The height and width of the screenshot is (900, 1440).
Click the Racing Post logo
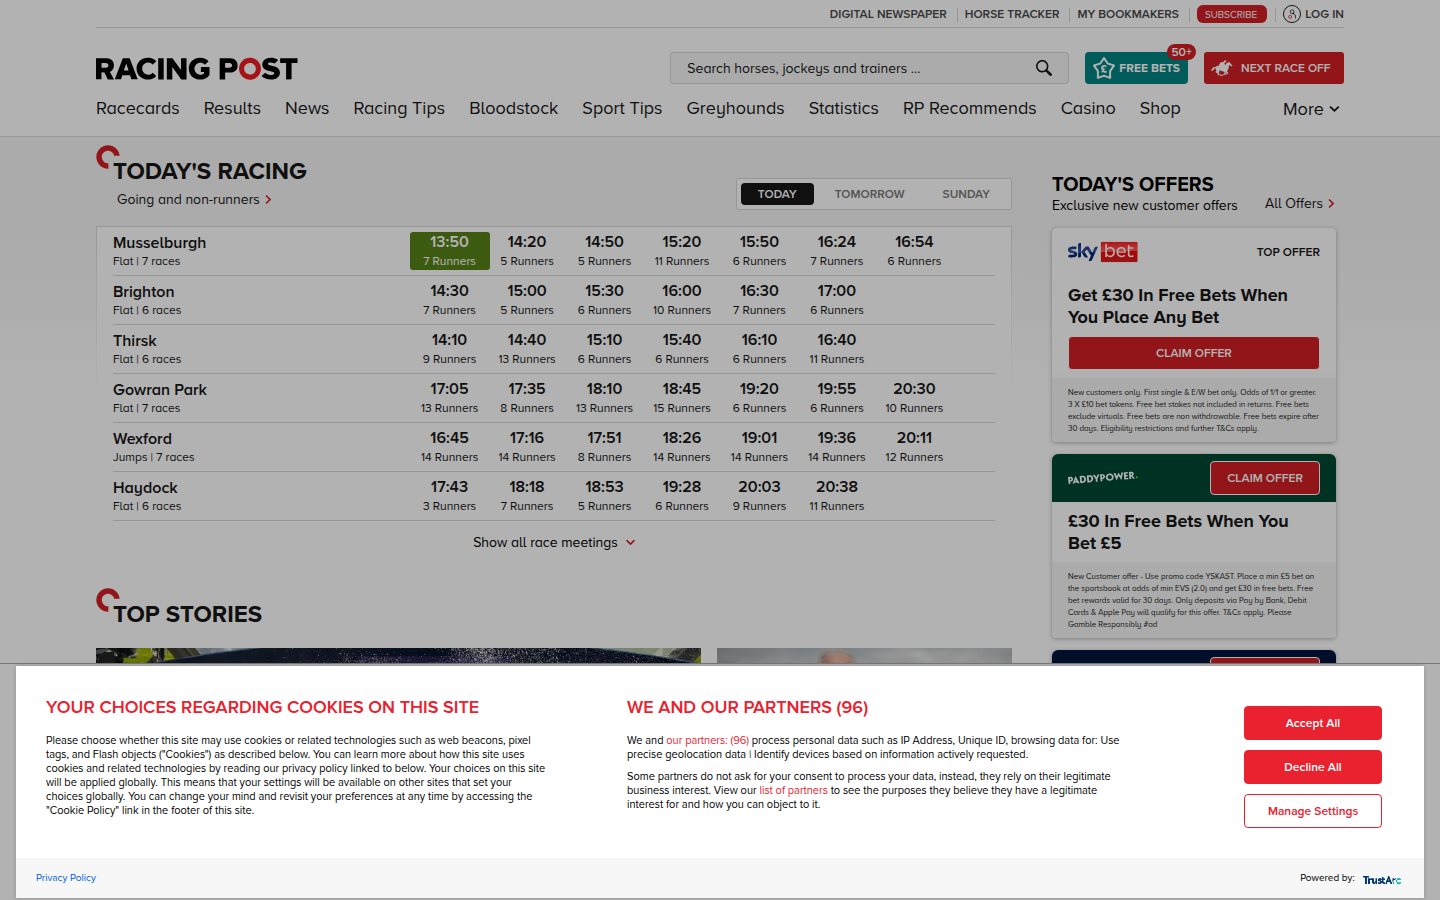196,69
